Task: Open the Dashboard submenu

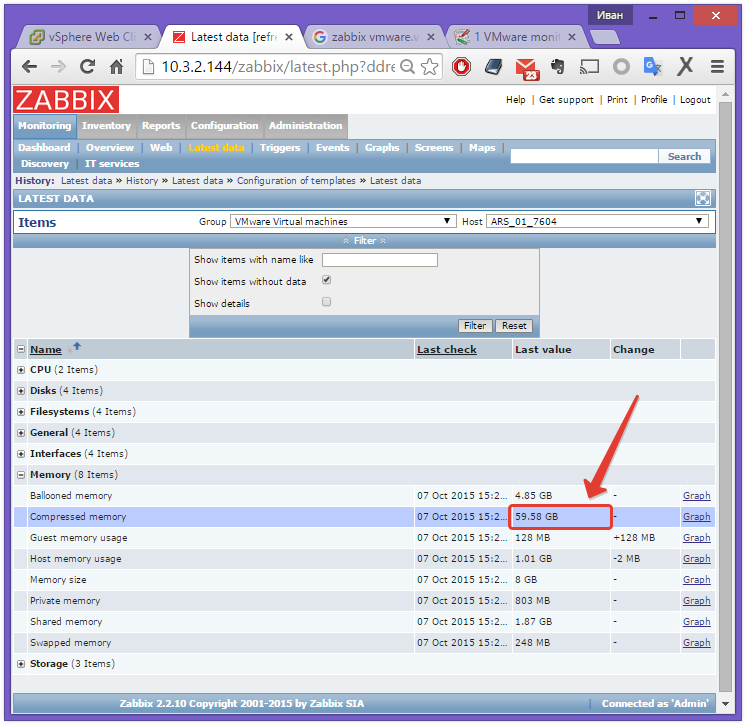Action: [x=44, y=148]
